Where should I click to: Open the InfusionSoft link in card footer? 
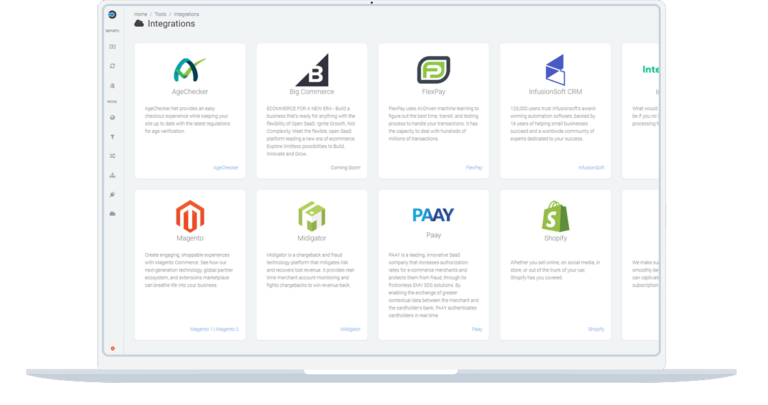coord(592,167)
